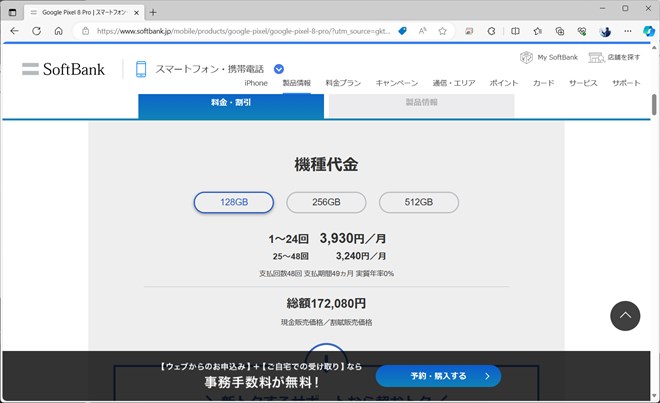This screenshot has width=660, height=403.
Task: Open the 通信・エリア menu item
Action: coord(454,83)
